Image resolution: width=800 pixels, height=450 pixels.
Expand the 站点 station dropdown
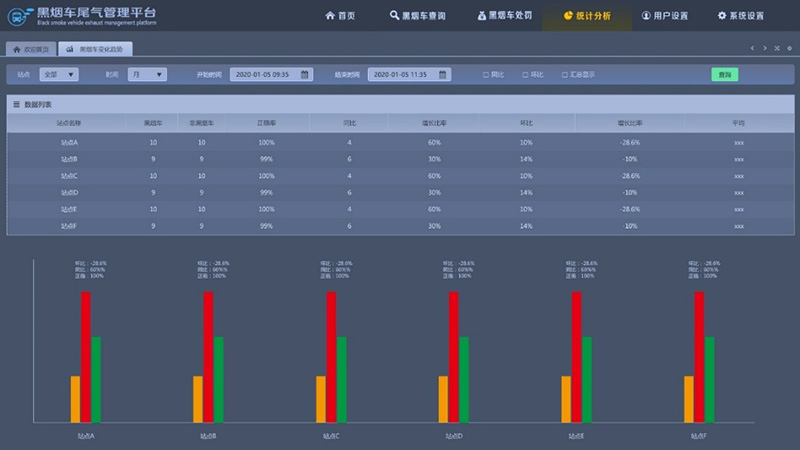pos(60,74)
